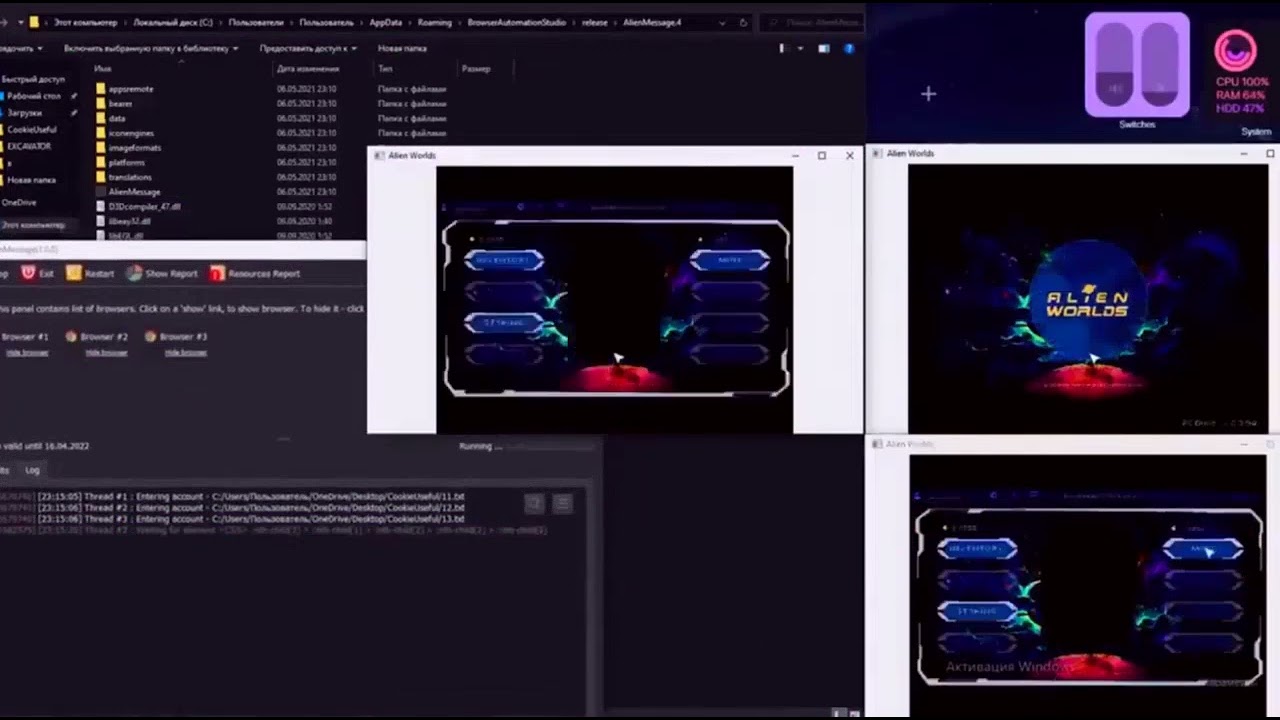Click the Explorer address bar refresh icon

pyautogui.click(x=743, y=22)
